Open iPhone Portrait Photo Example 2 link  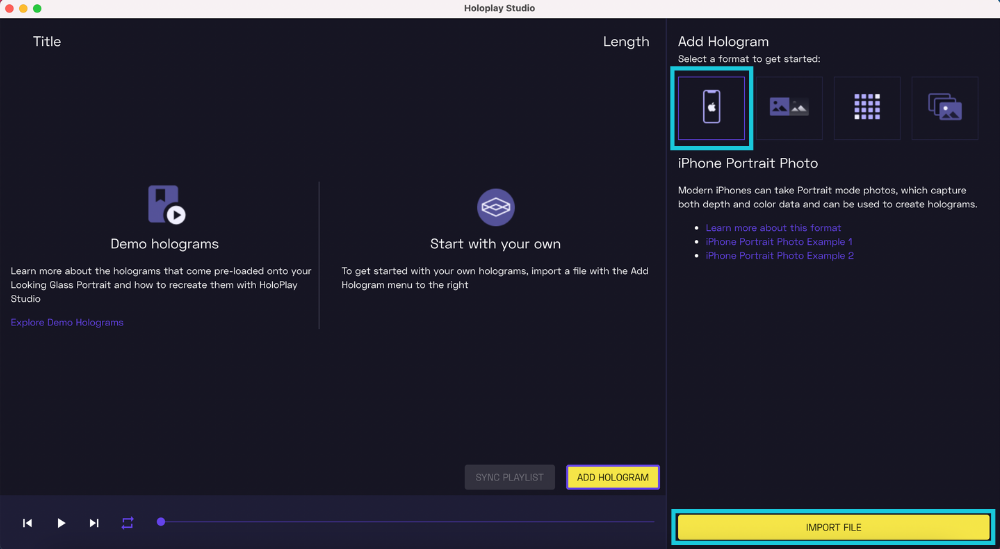[x=779, y=256]
